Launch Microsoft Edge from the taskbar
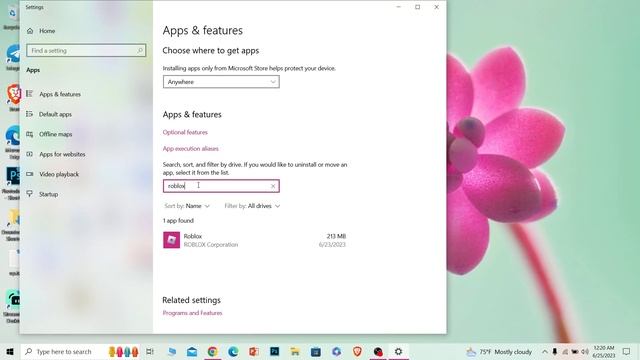The height and width of the screenshot is (360, 640). coord(233,351)
